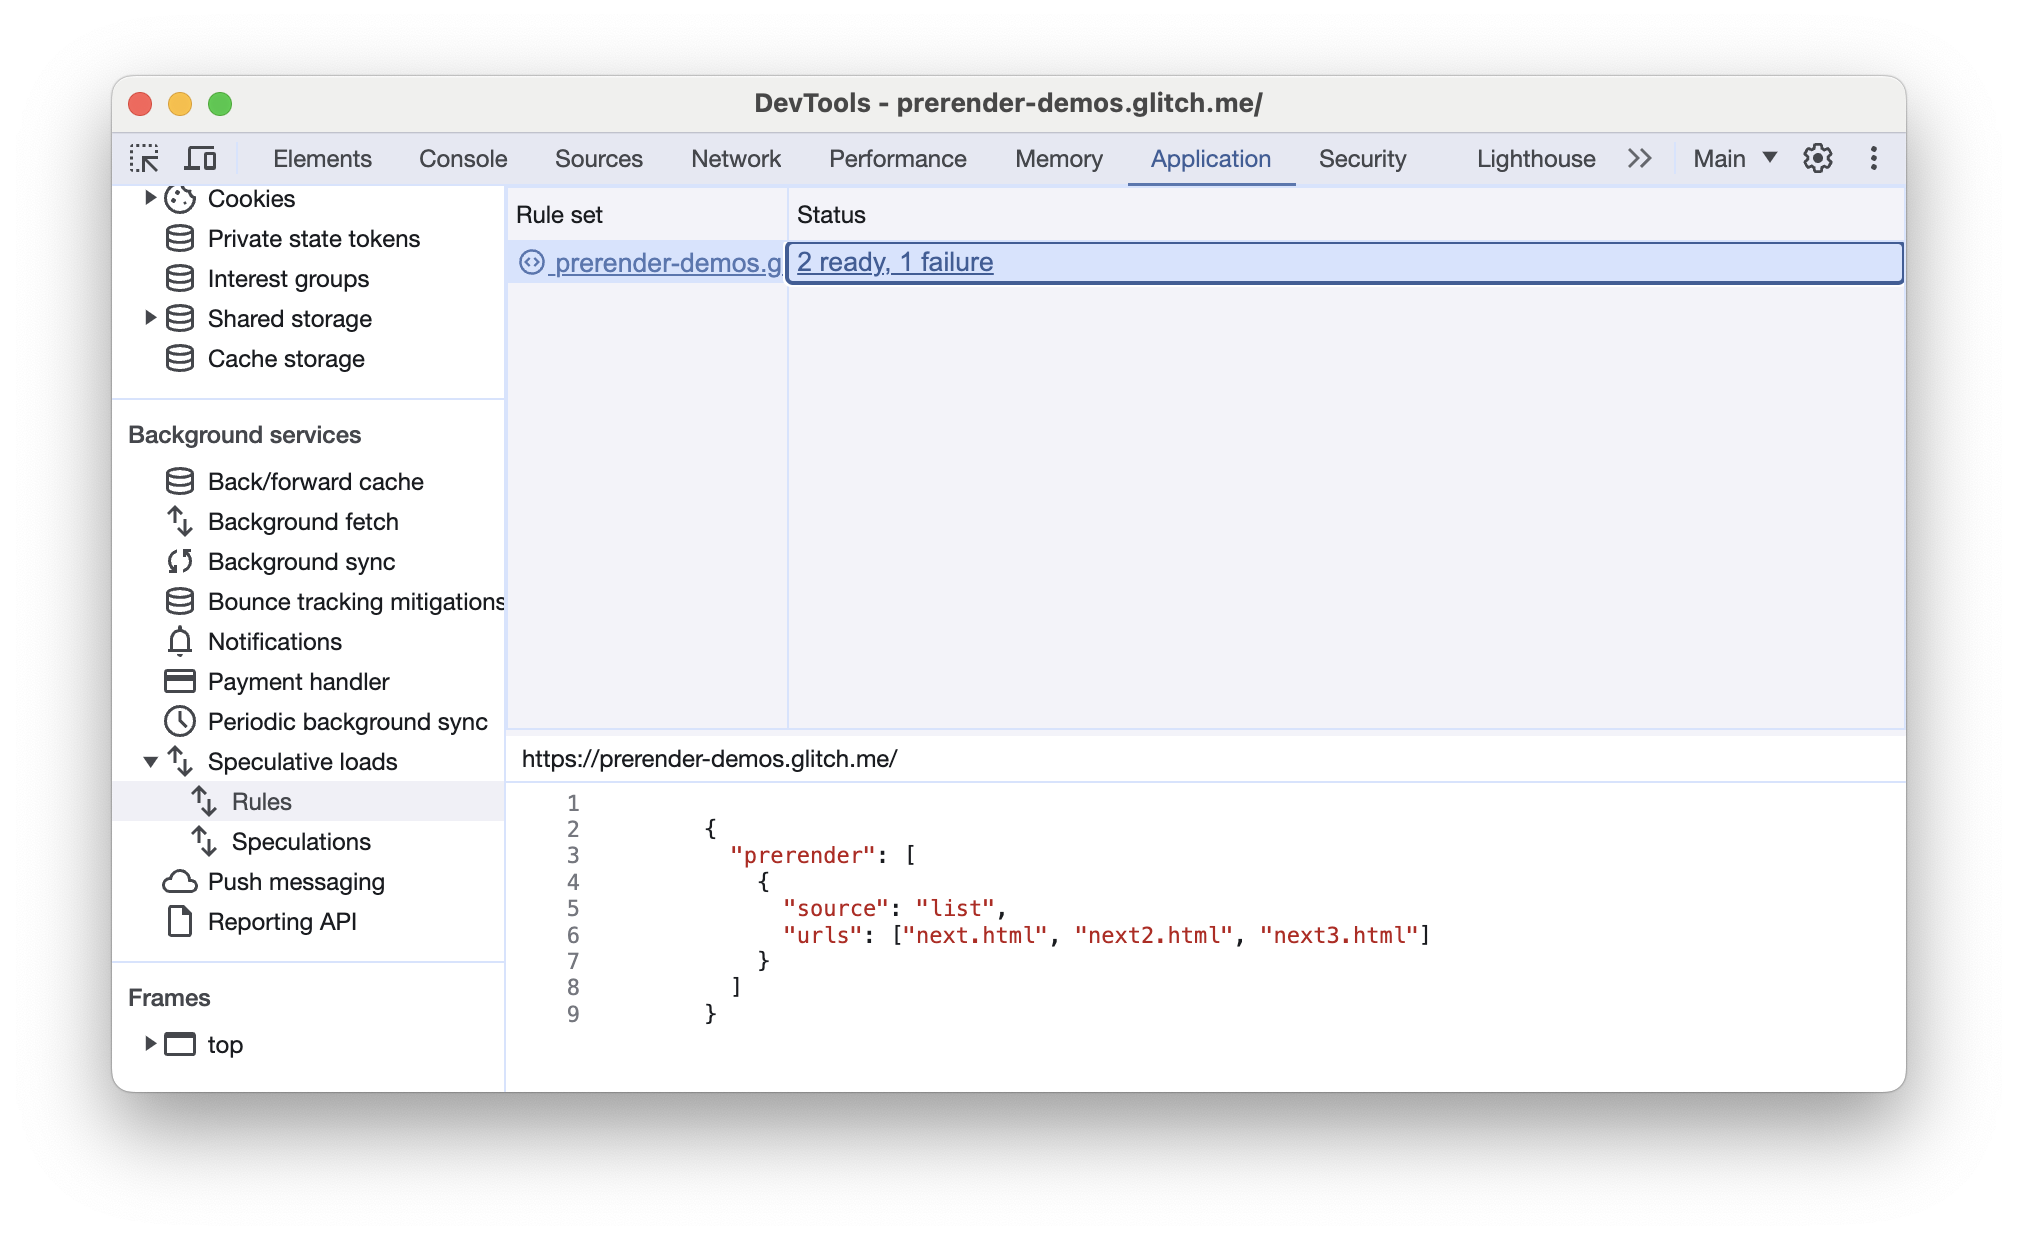
Task: Click the Reporting API sidebar item
Action: tap(283, 921)
